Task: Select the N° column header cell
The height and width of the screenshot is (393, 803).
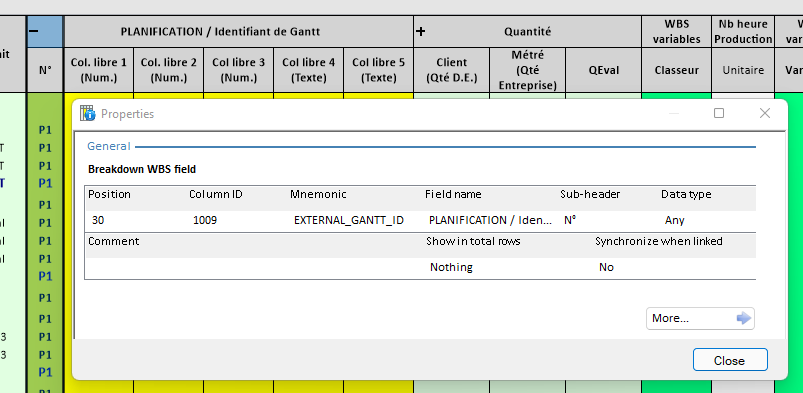Action: click(x=45, y=70)
